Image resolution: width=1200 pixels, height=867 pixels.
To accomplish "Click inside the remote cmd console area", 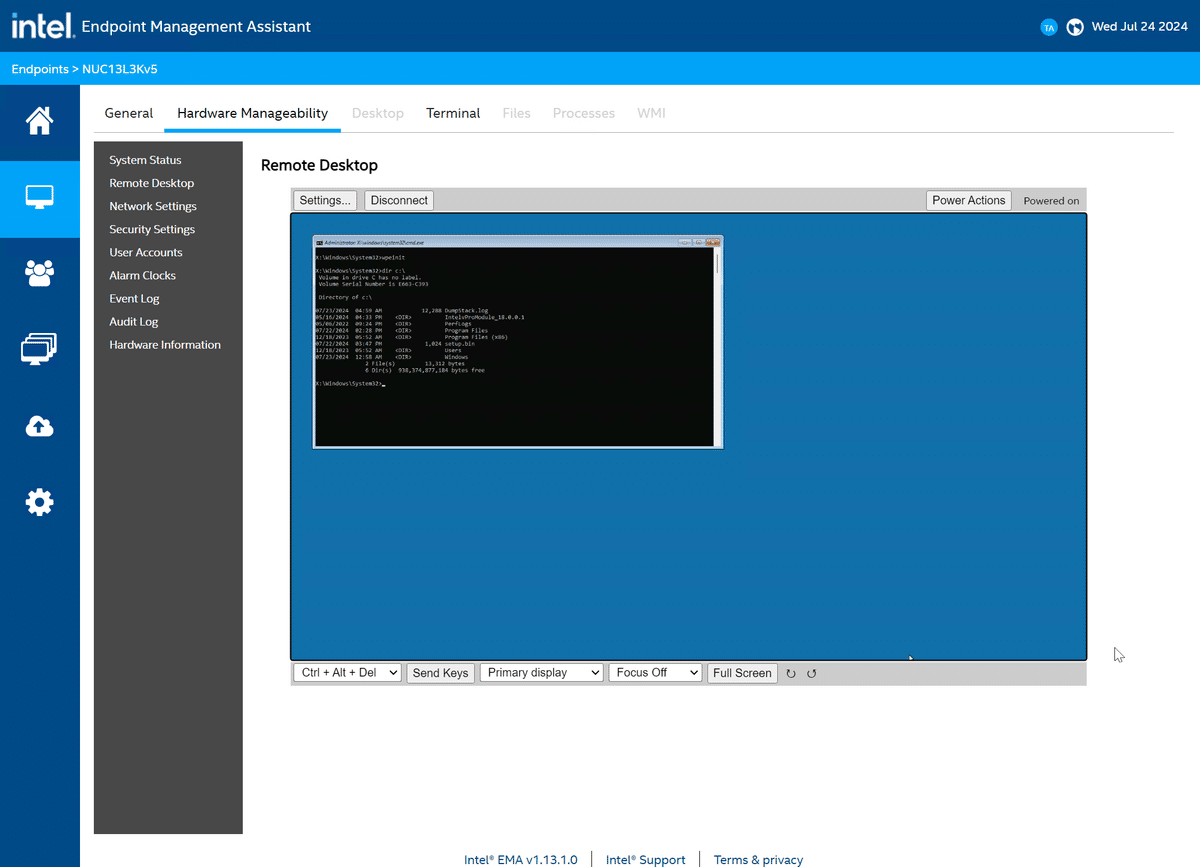I will (x=514, y=347).
